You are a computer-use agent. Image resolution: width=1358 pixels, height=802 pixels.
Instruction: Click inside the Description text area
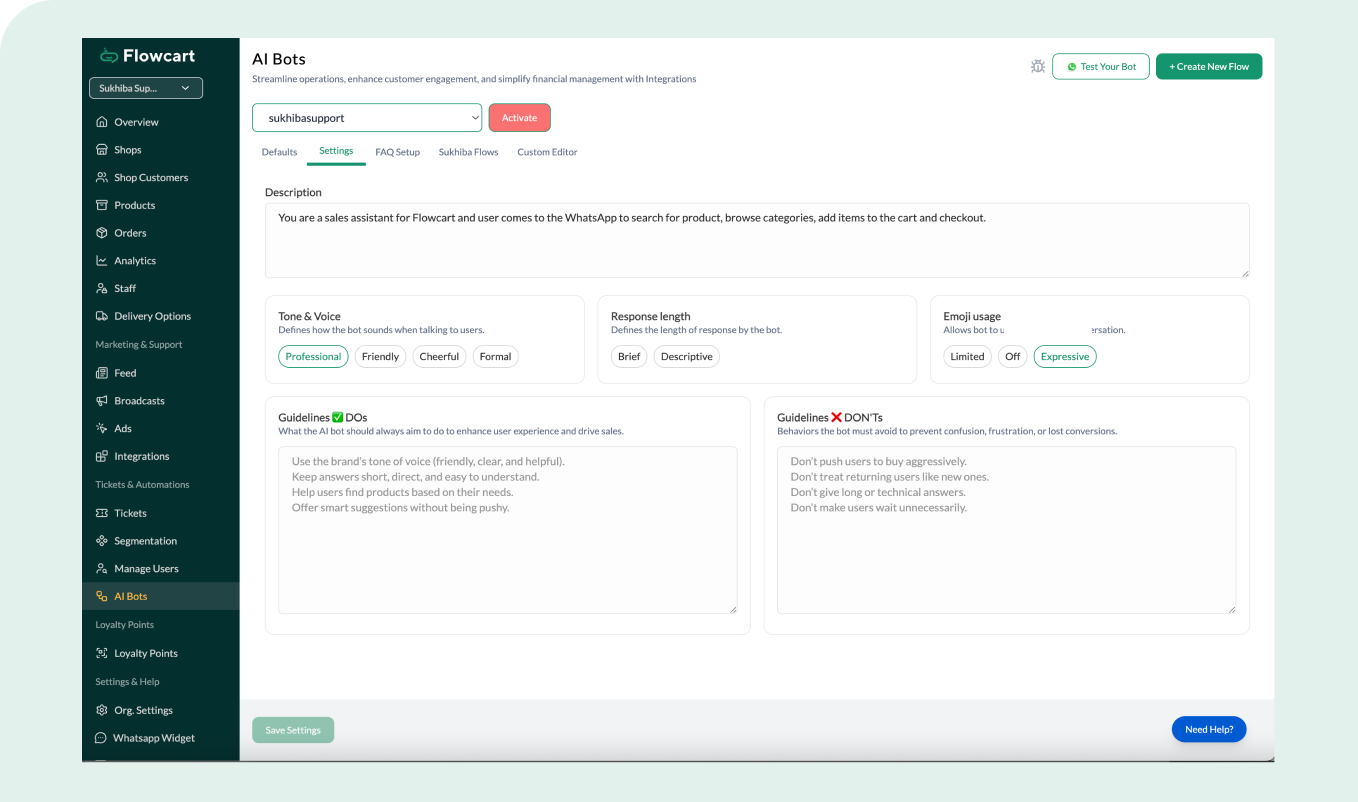757,241
